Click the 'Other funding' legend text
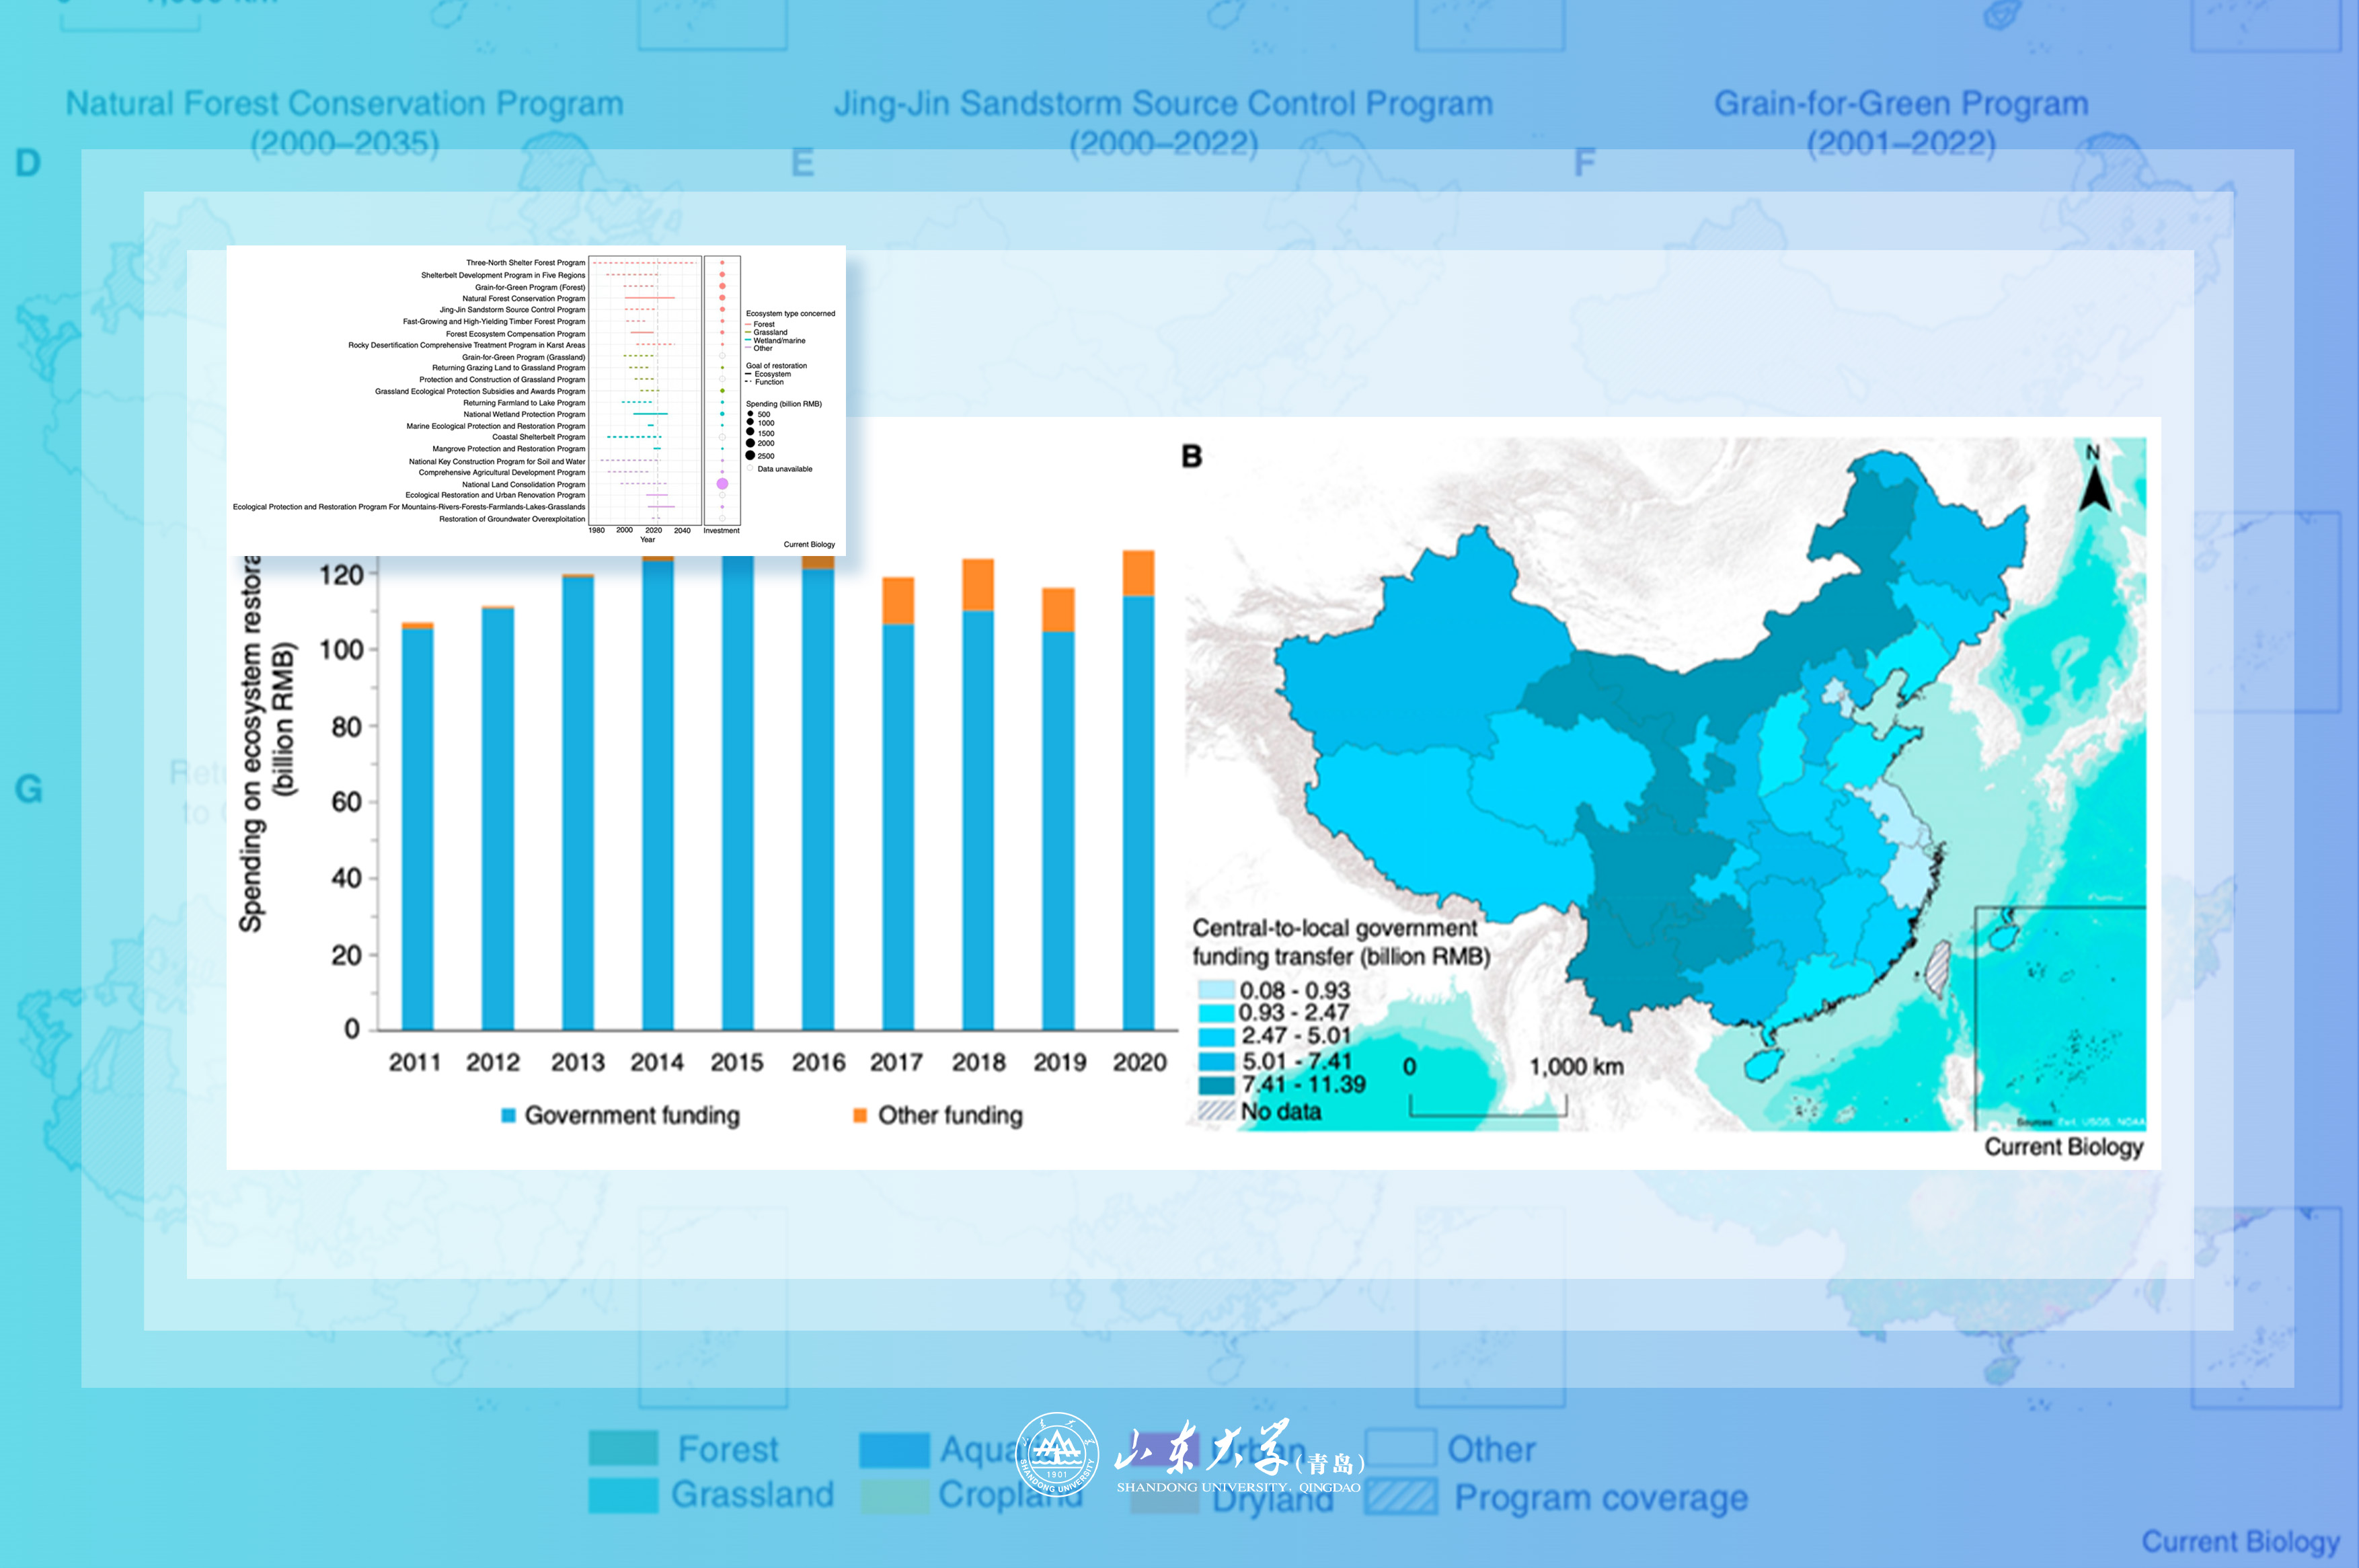The width and height of the screenshot is (2359, 1568). point(950,1115)
